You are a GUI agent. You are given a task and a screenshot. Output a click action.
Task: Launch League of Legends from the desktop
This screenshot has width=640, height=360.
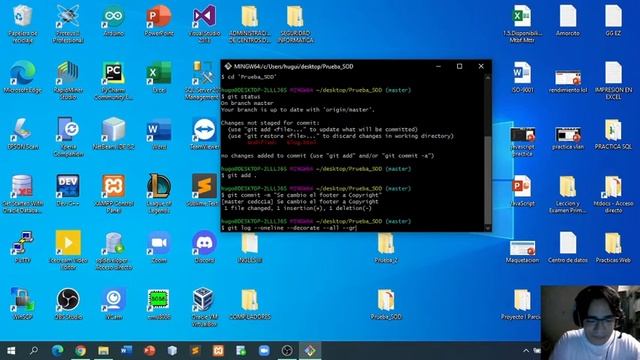point(159,194)
